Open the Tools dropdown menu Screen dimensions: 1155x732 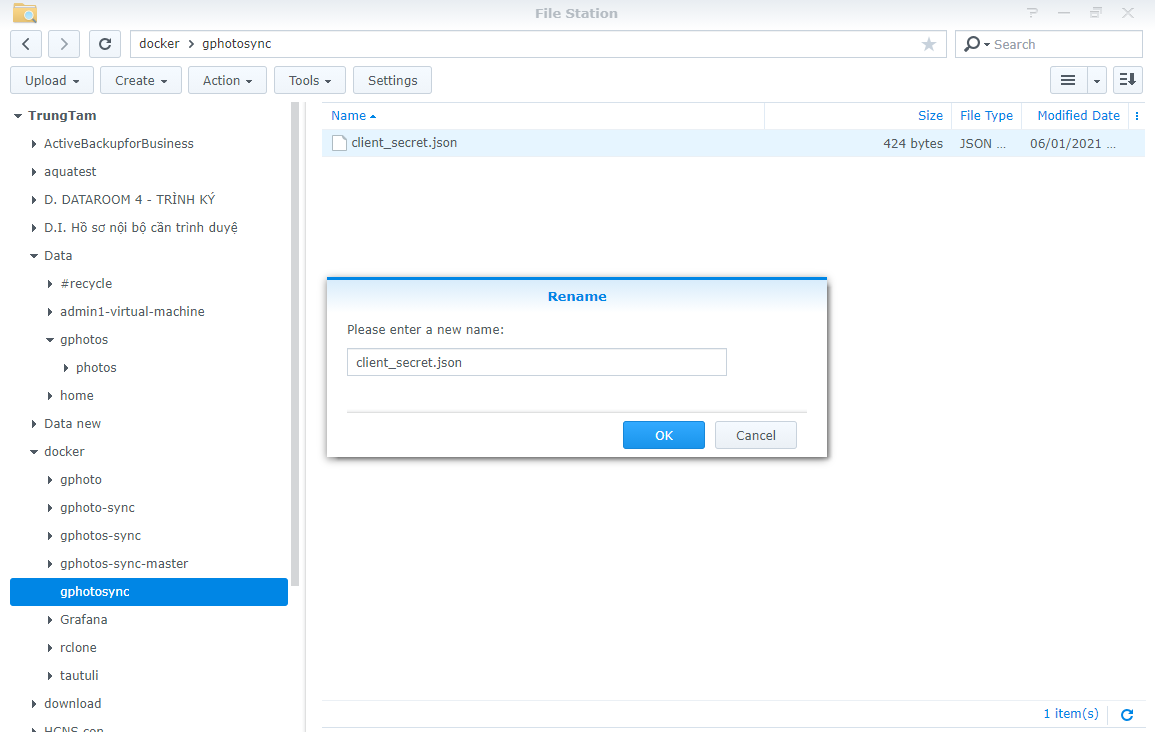[310, 80]
